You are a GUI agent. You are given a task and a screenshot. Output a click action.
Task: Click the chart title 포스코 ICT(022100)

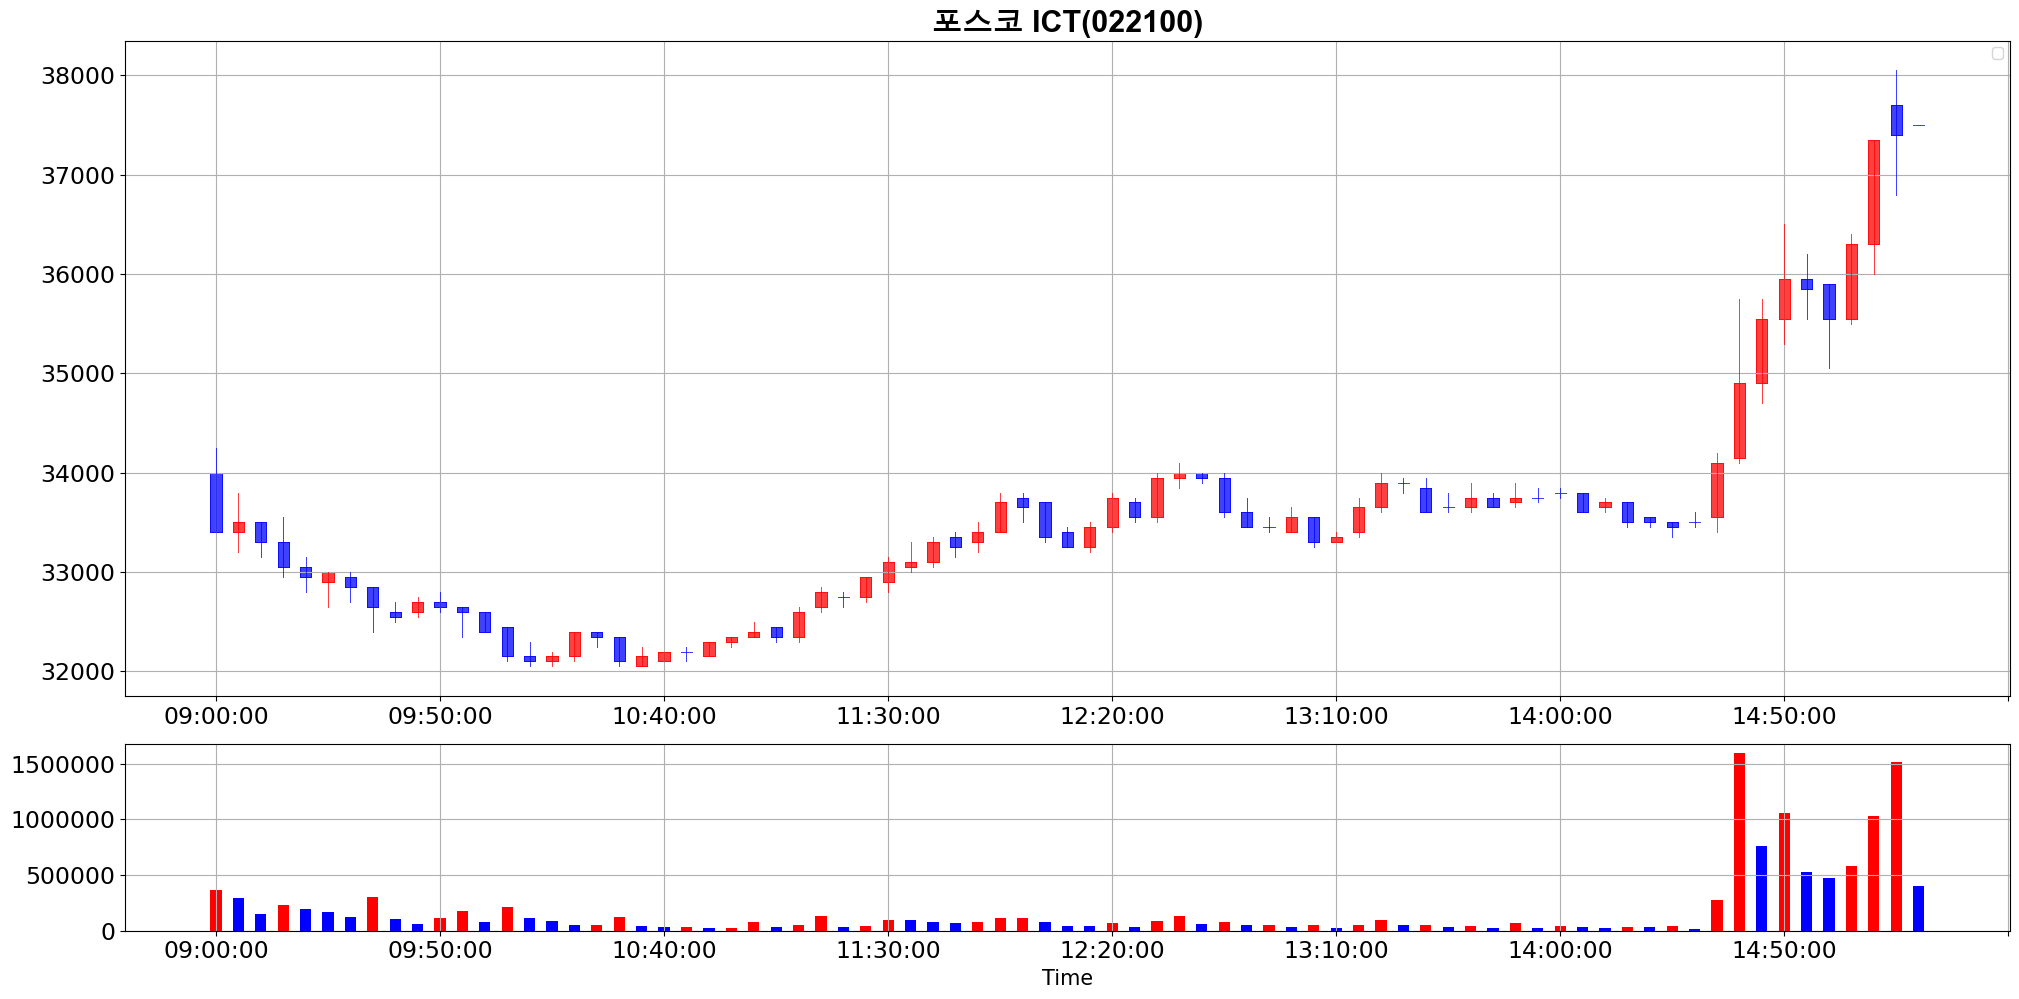click(1067, 21)
